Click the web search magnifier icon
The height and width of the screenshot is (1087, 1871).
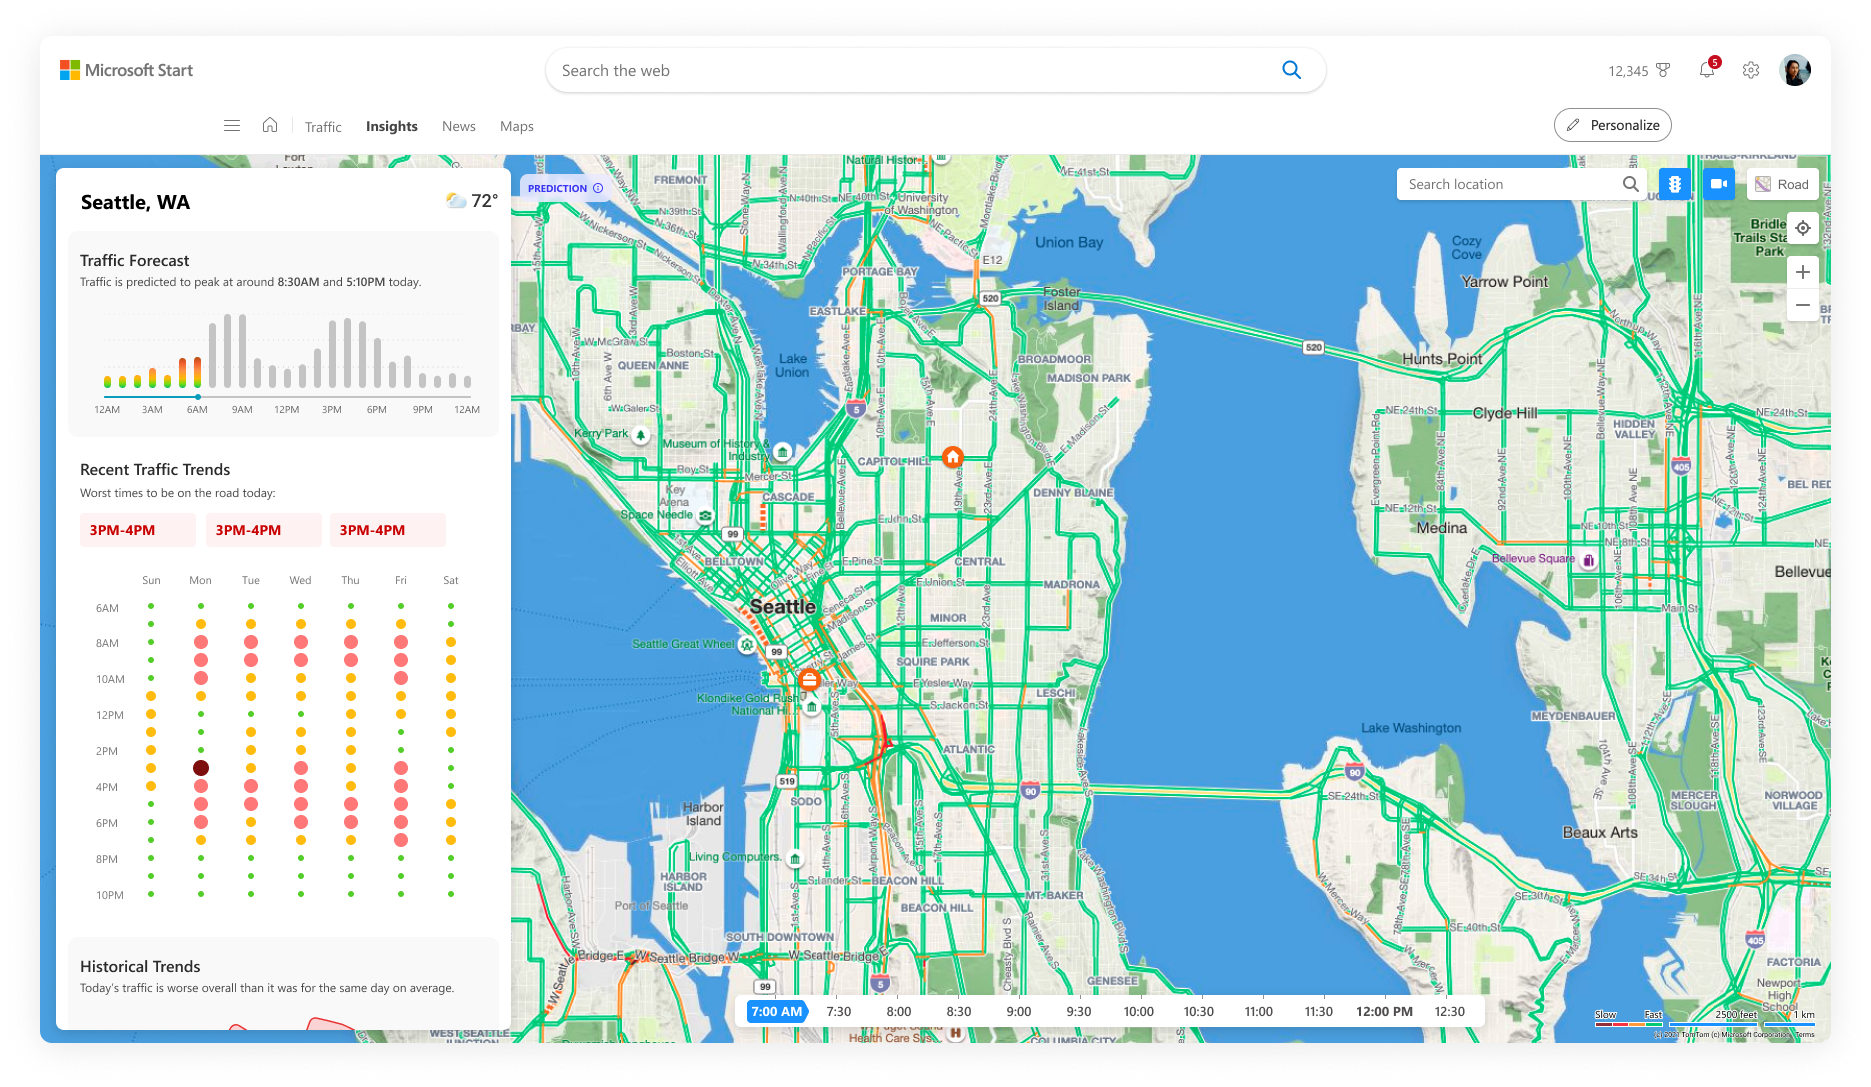[1292, 70]
